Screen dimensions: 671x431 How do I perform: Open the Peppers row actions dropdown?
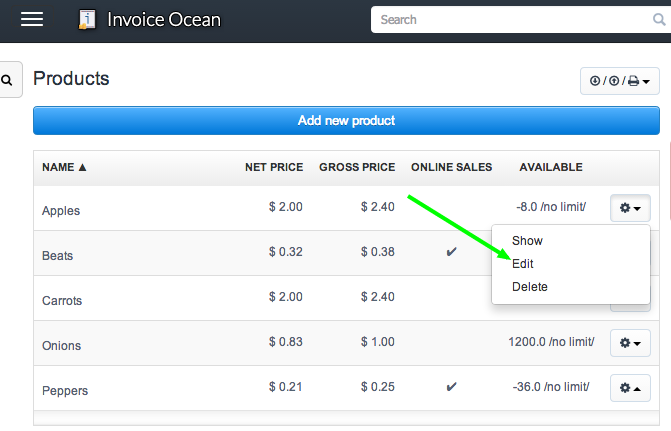pos(630,388)
